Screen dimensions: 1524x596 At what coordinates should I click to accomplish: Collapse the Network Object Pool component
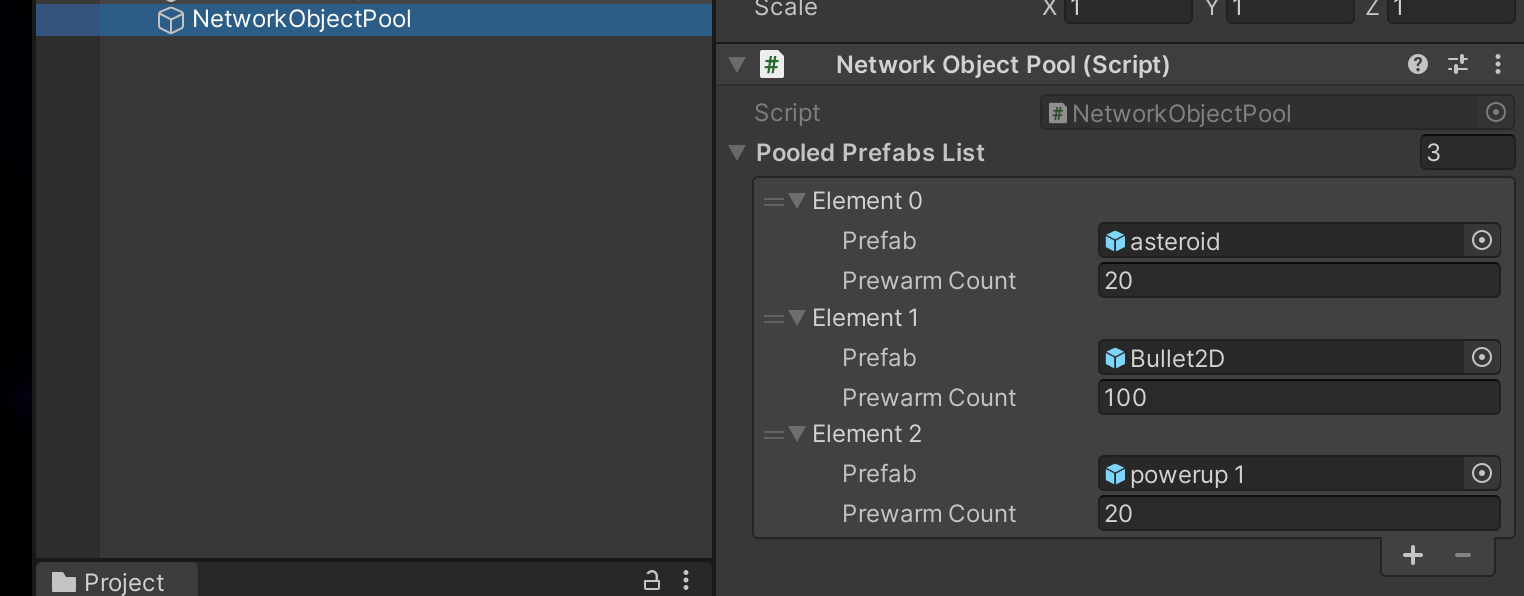(x=738, y=65)
